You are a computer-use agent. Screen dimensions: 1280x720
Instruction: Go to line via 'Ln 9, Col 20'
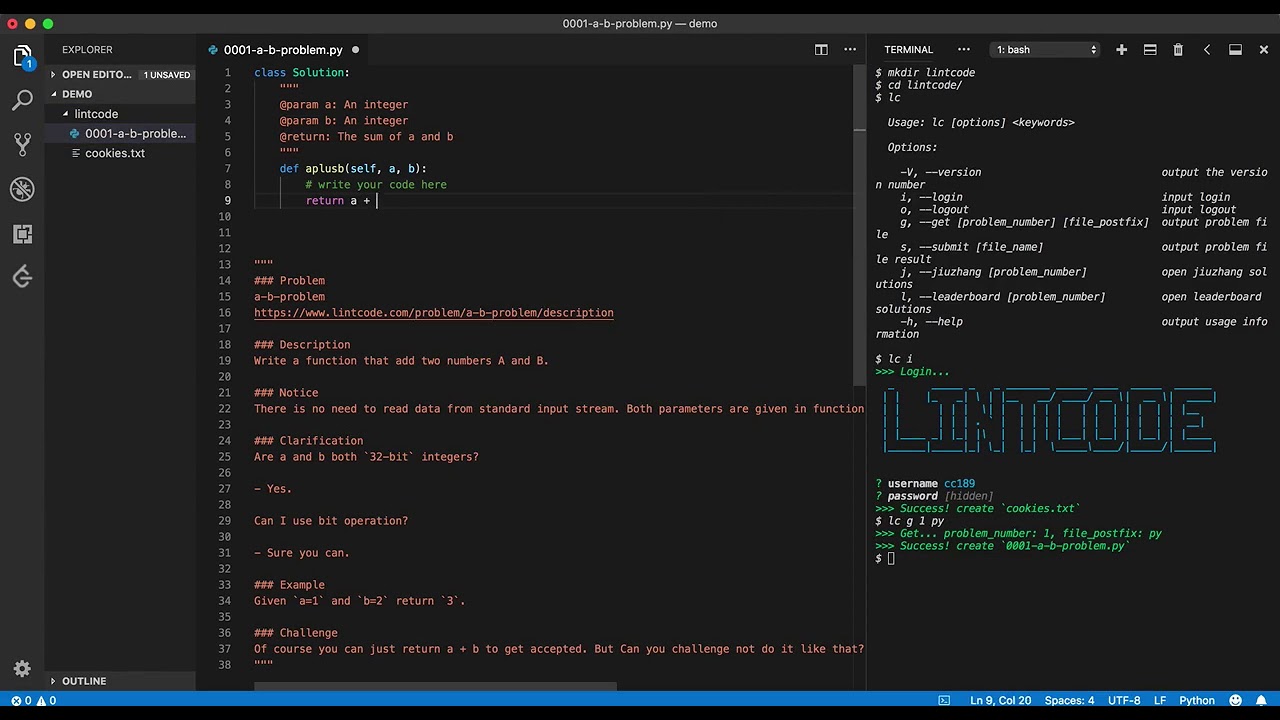tap(1000, 700)
